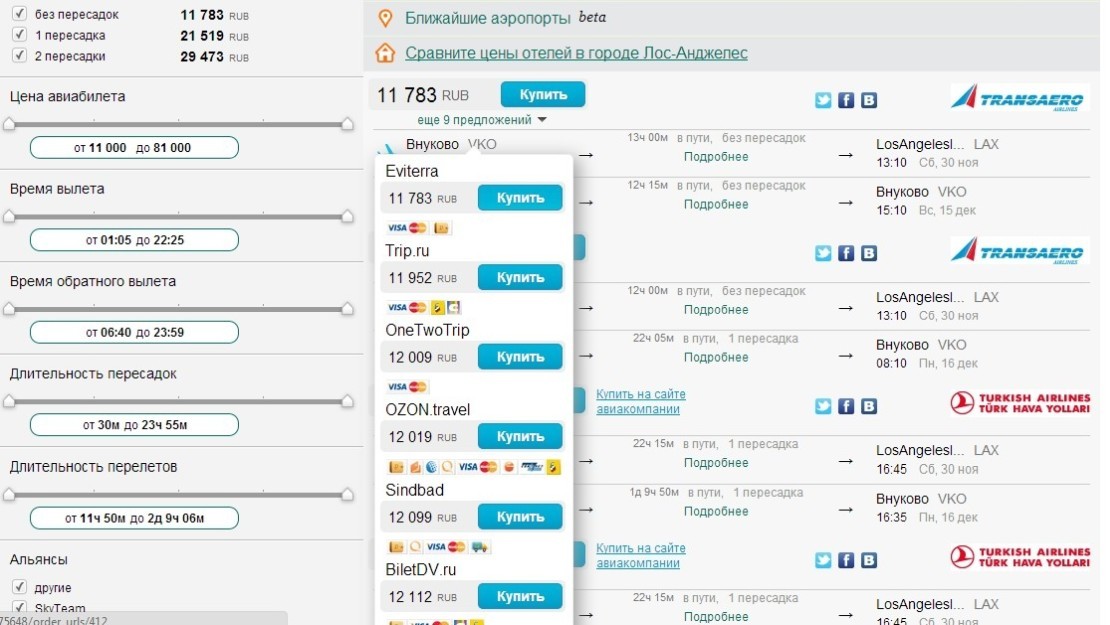Click the location pin icon near airports

[x=384, y=18]
